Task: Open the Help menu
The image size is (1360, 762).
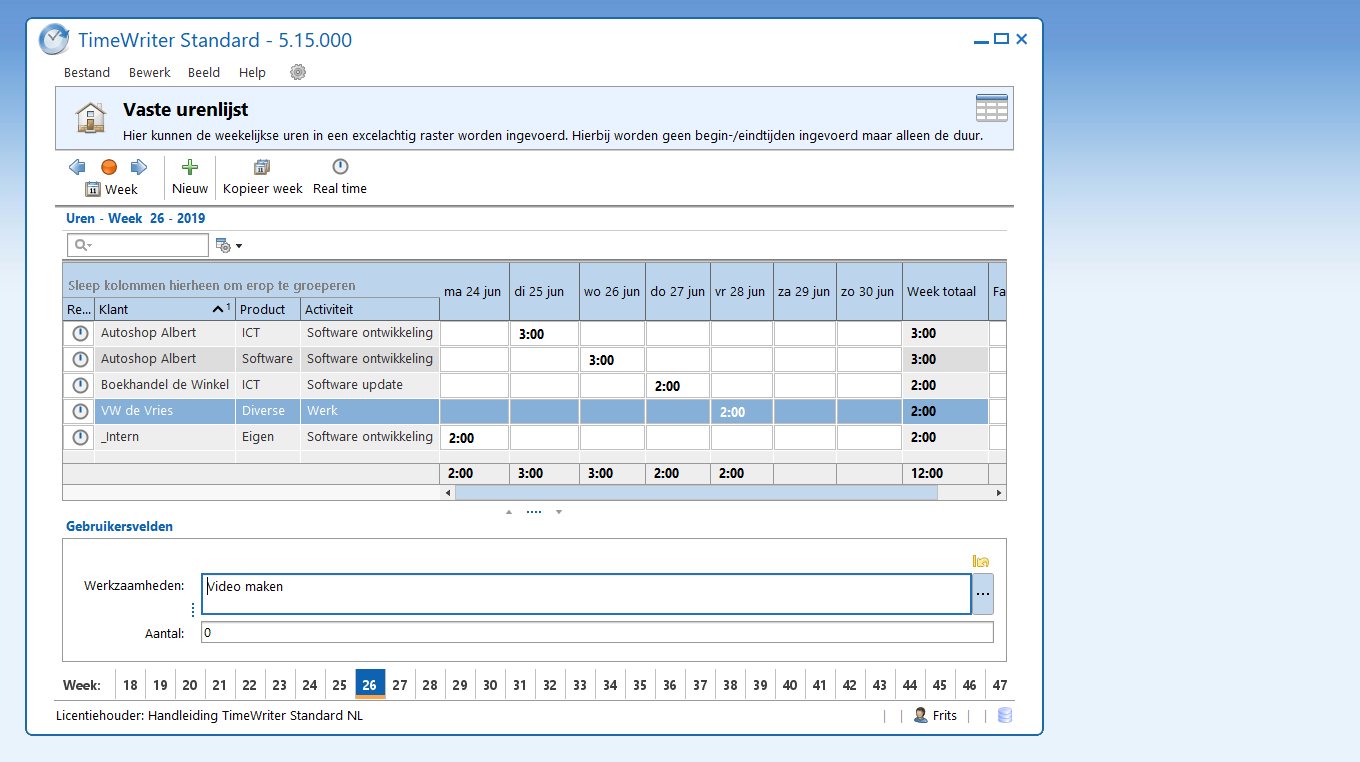Action: (x=253, y=73)
